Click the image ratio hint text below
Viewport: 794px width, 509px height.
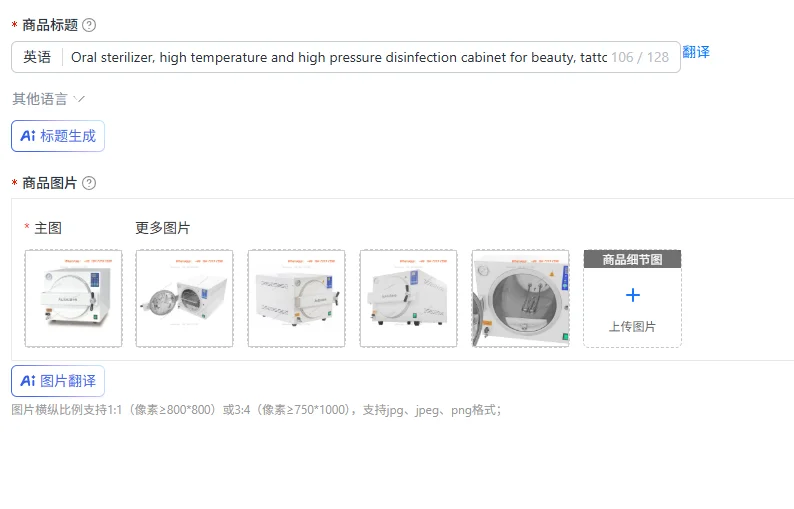click(256, 410)
